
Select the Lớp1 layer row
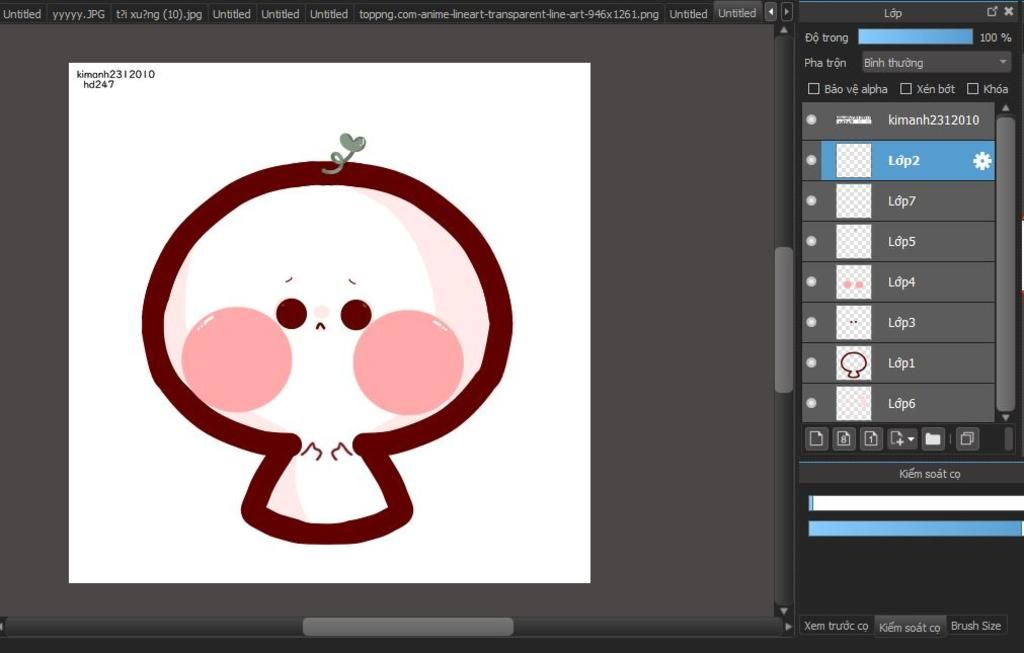click(x=899, y=363)
